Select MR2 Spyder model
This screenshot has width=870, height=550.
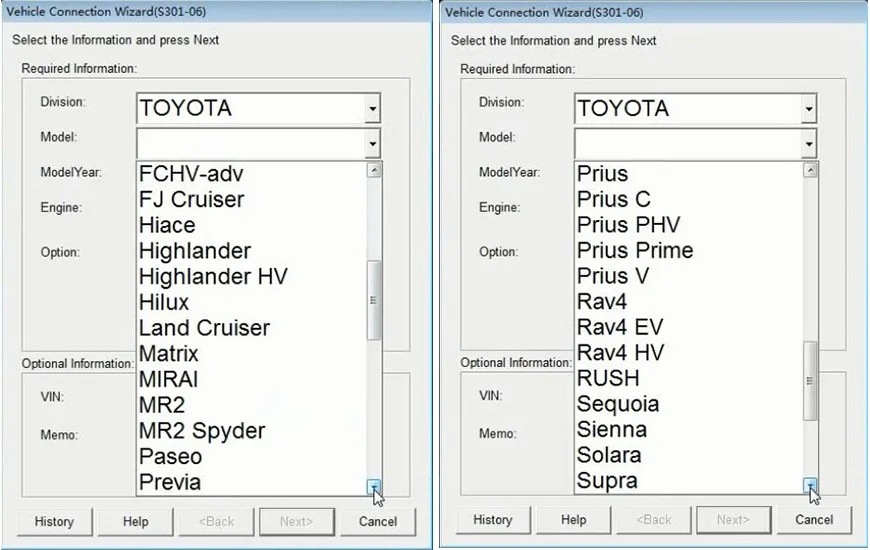click(x=251, y=431)
